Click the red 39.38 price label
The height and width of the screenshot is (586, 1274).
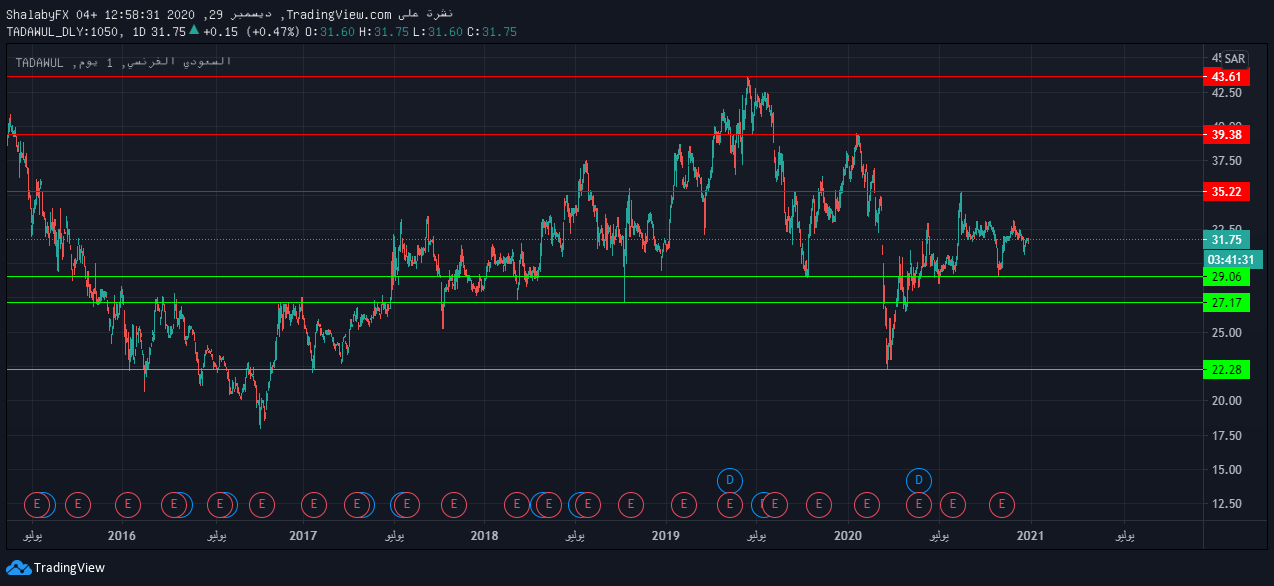point(1226,135)
